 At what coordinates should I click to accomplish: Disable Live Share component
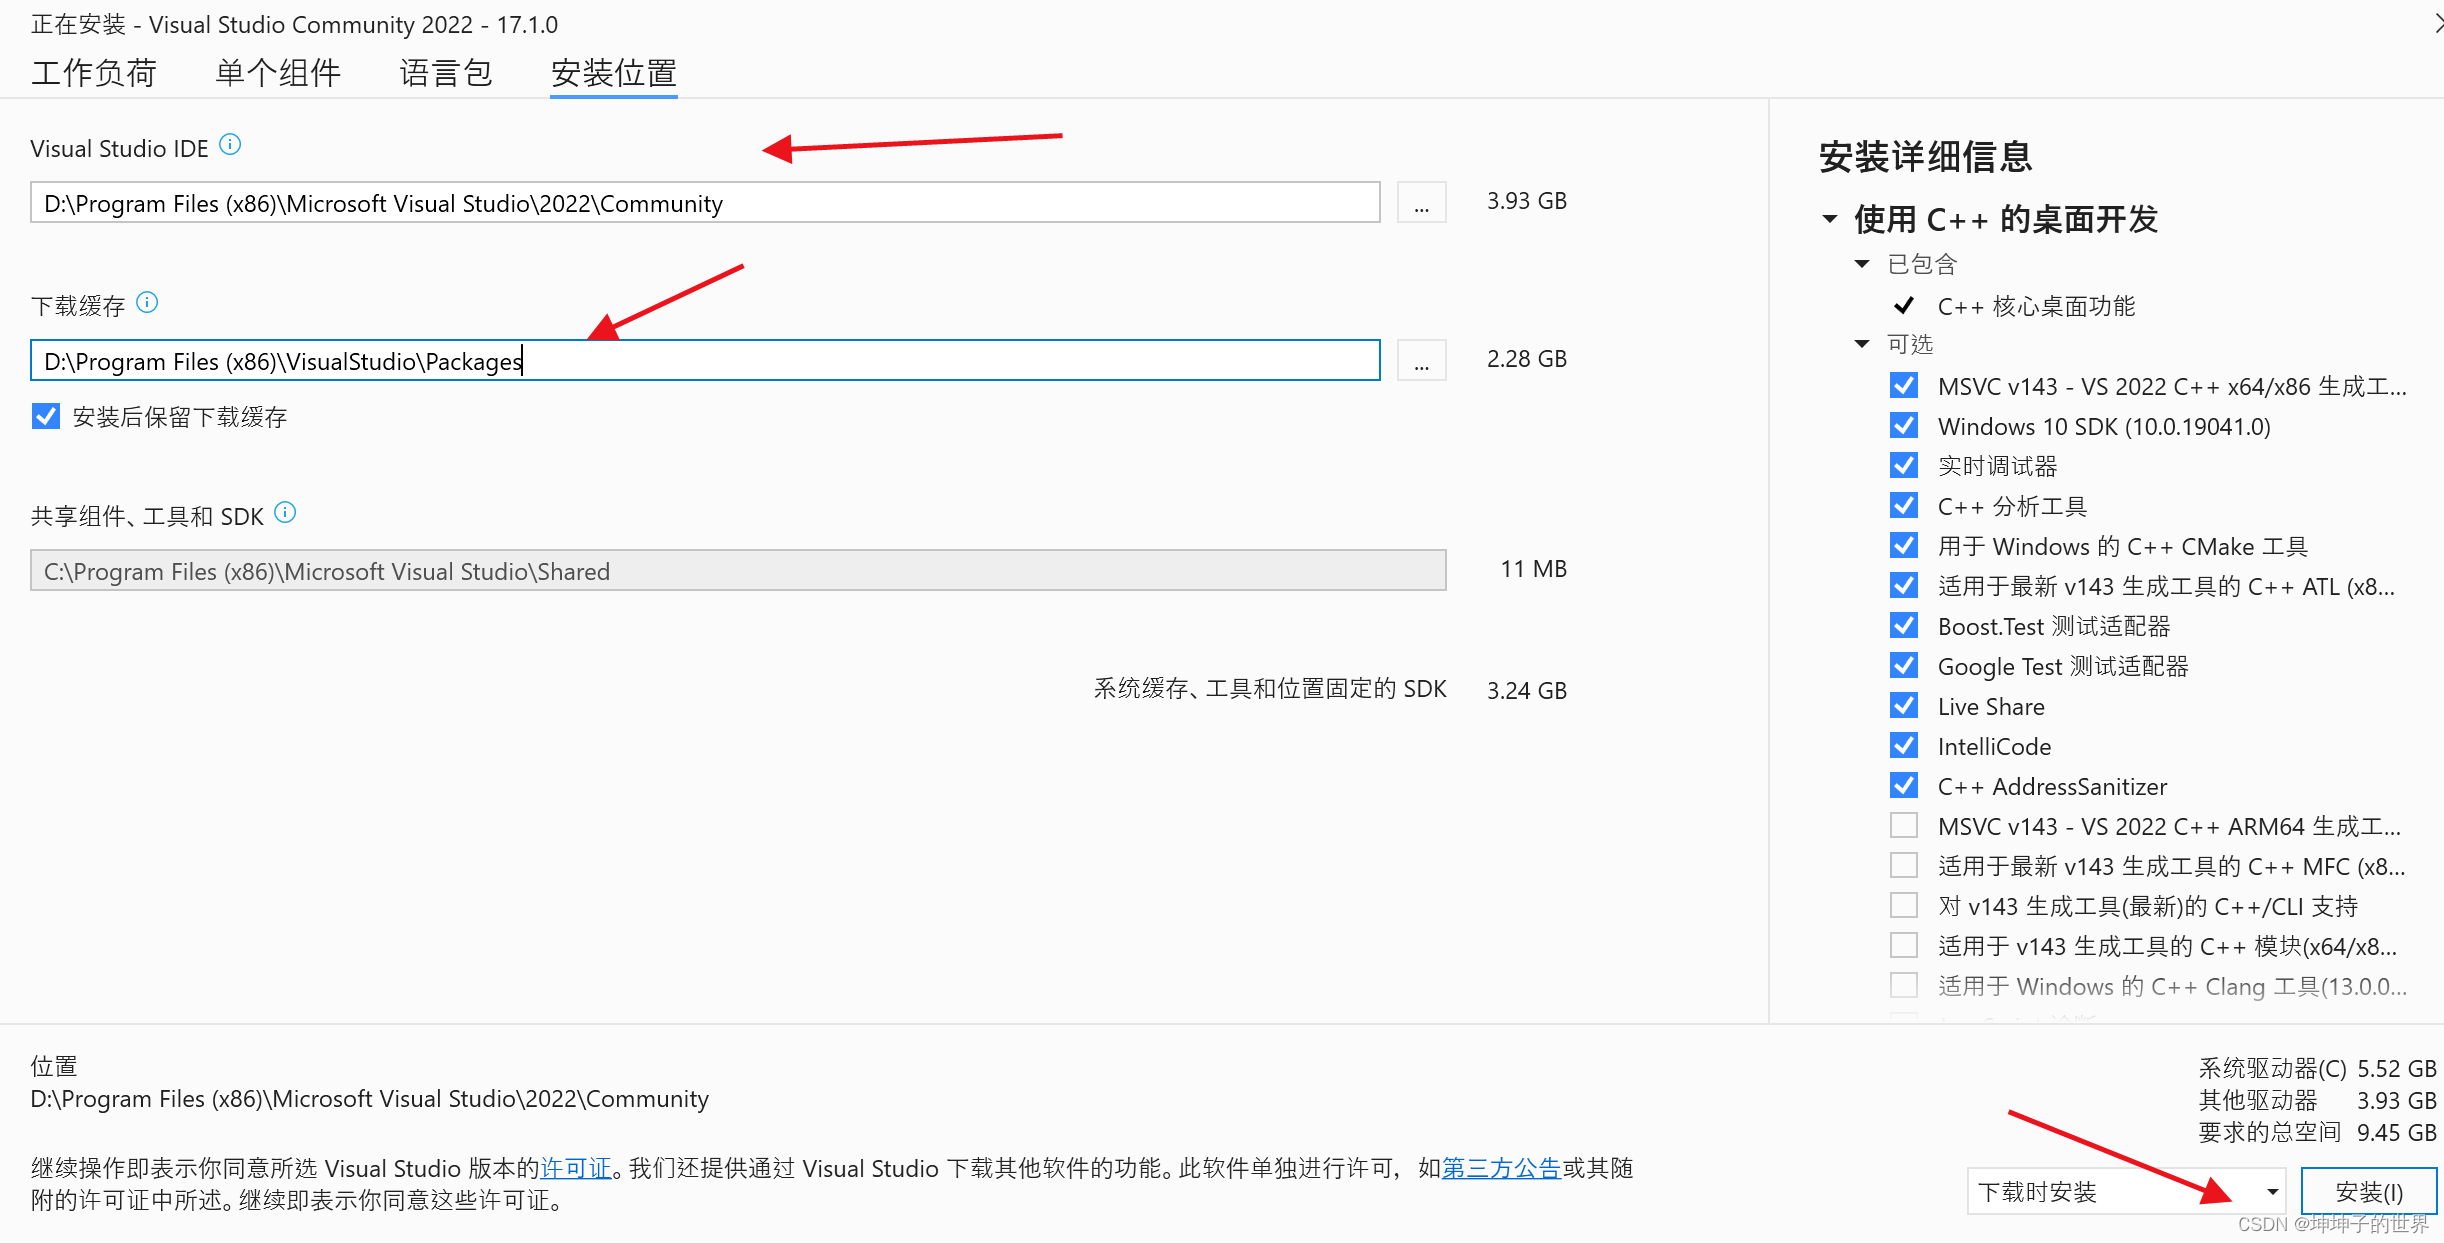1904,706
